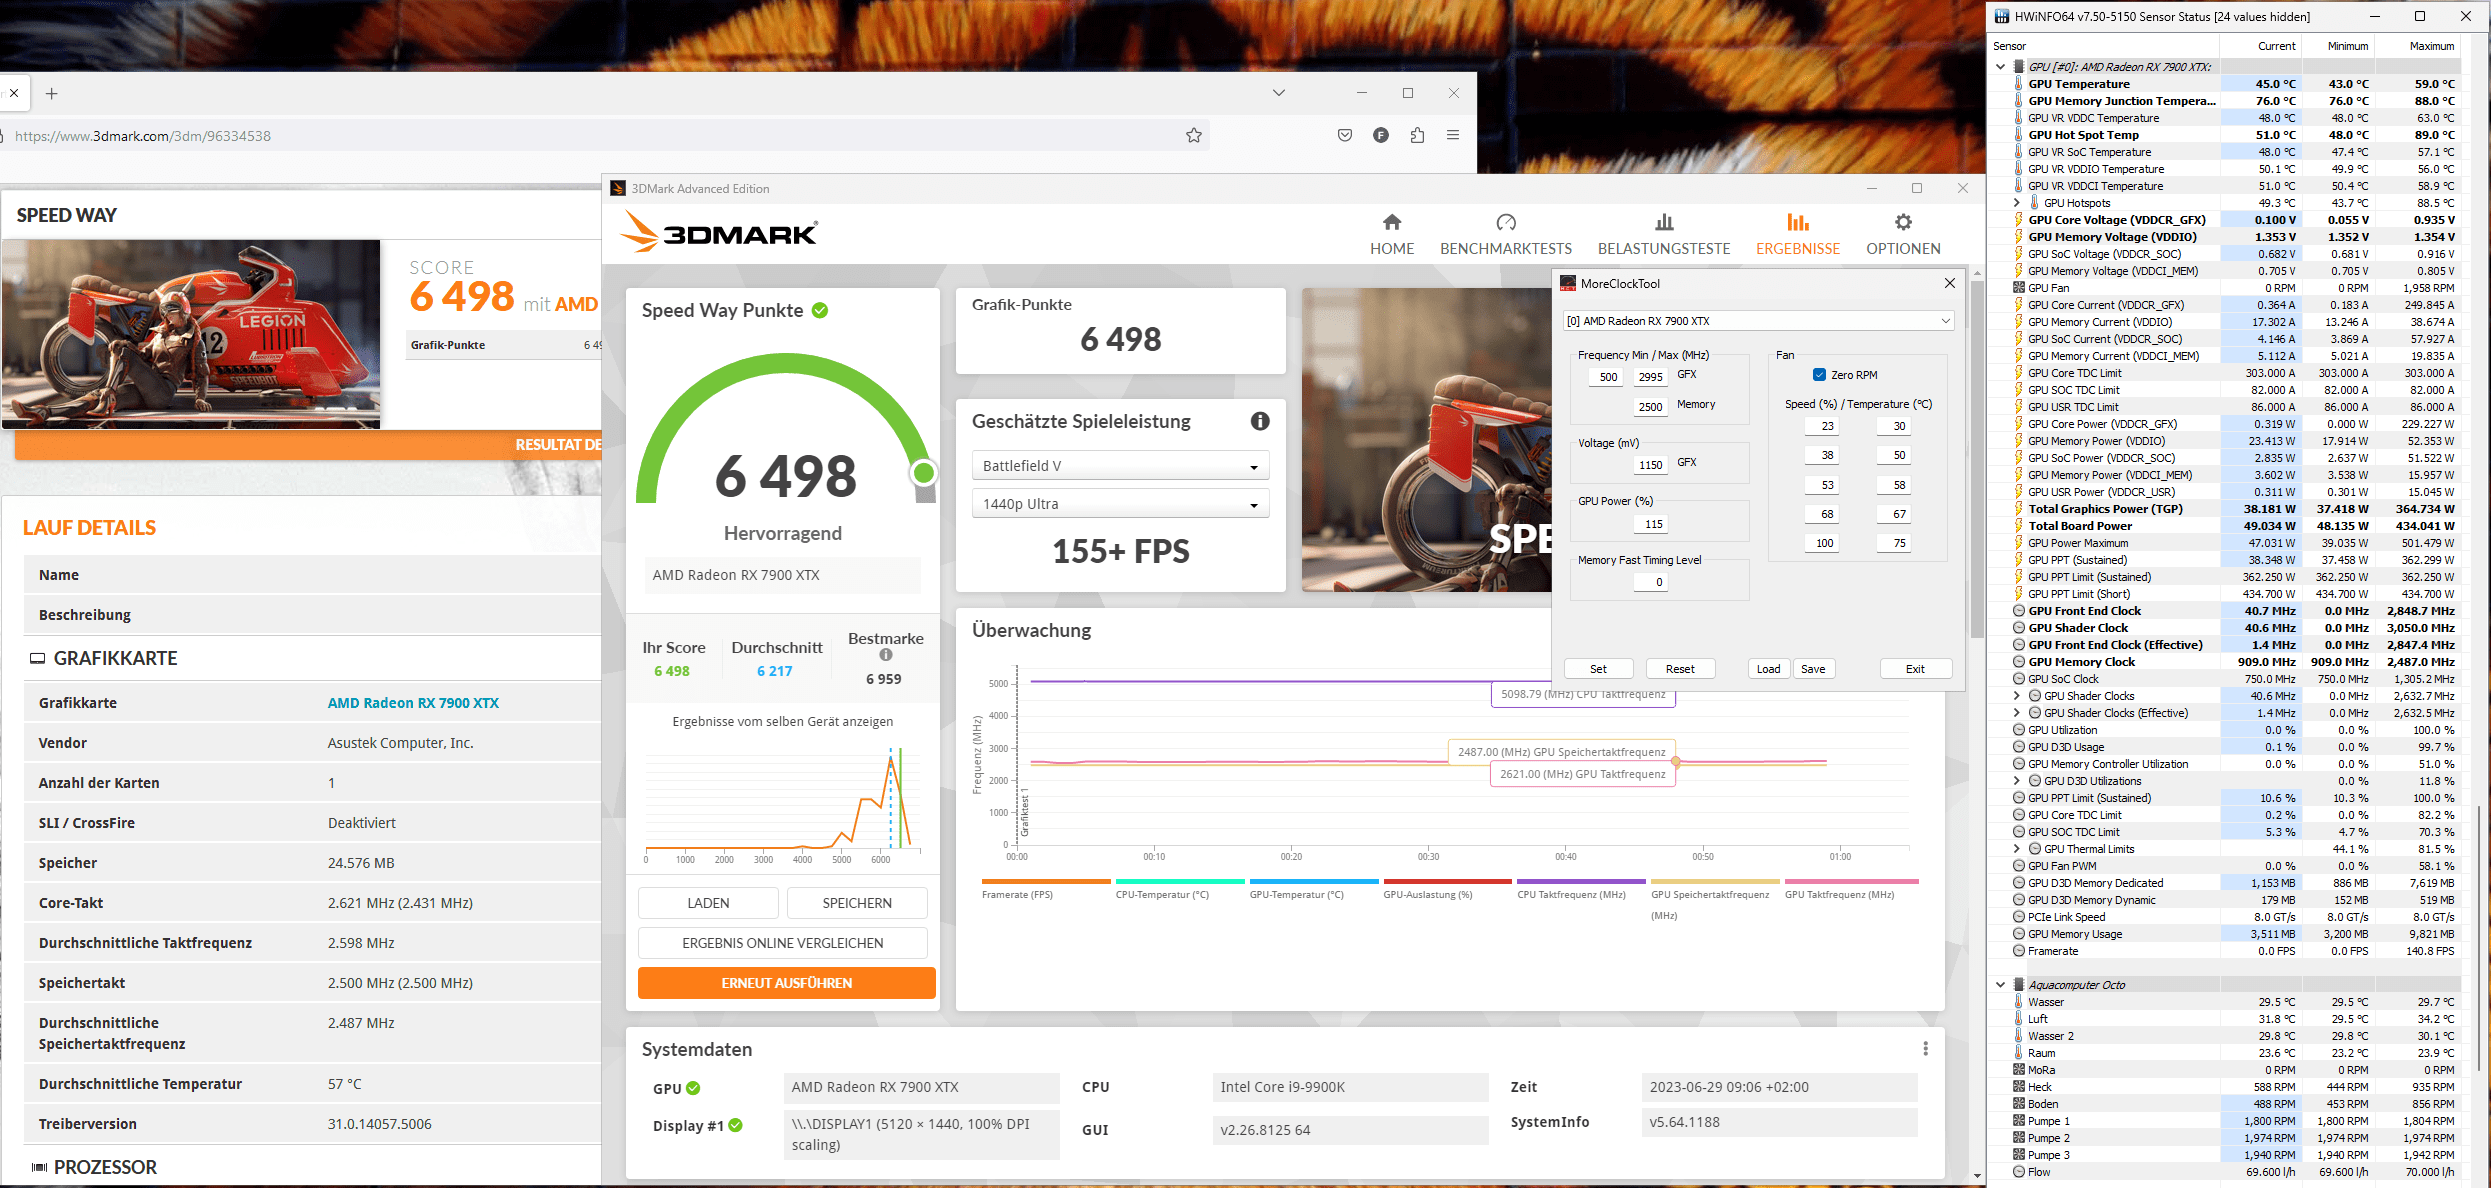Collapse the Aquacomputer Octo sensor group
The height and width of the screenshot is (1188, 2491).
point(2000,984)
